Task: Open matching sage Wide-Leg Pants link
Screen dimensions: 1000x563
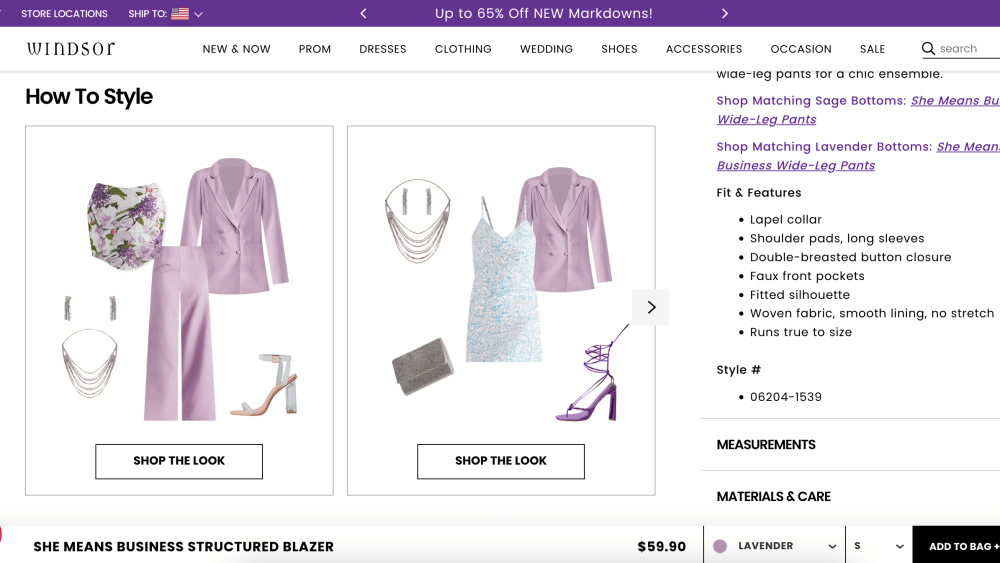Action: [x=767, y=119]
